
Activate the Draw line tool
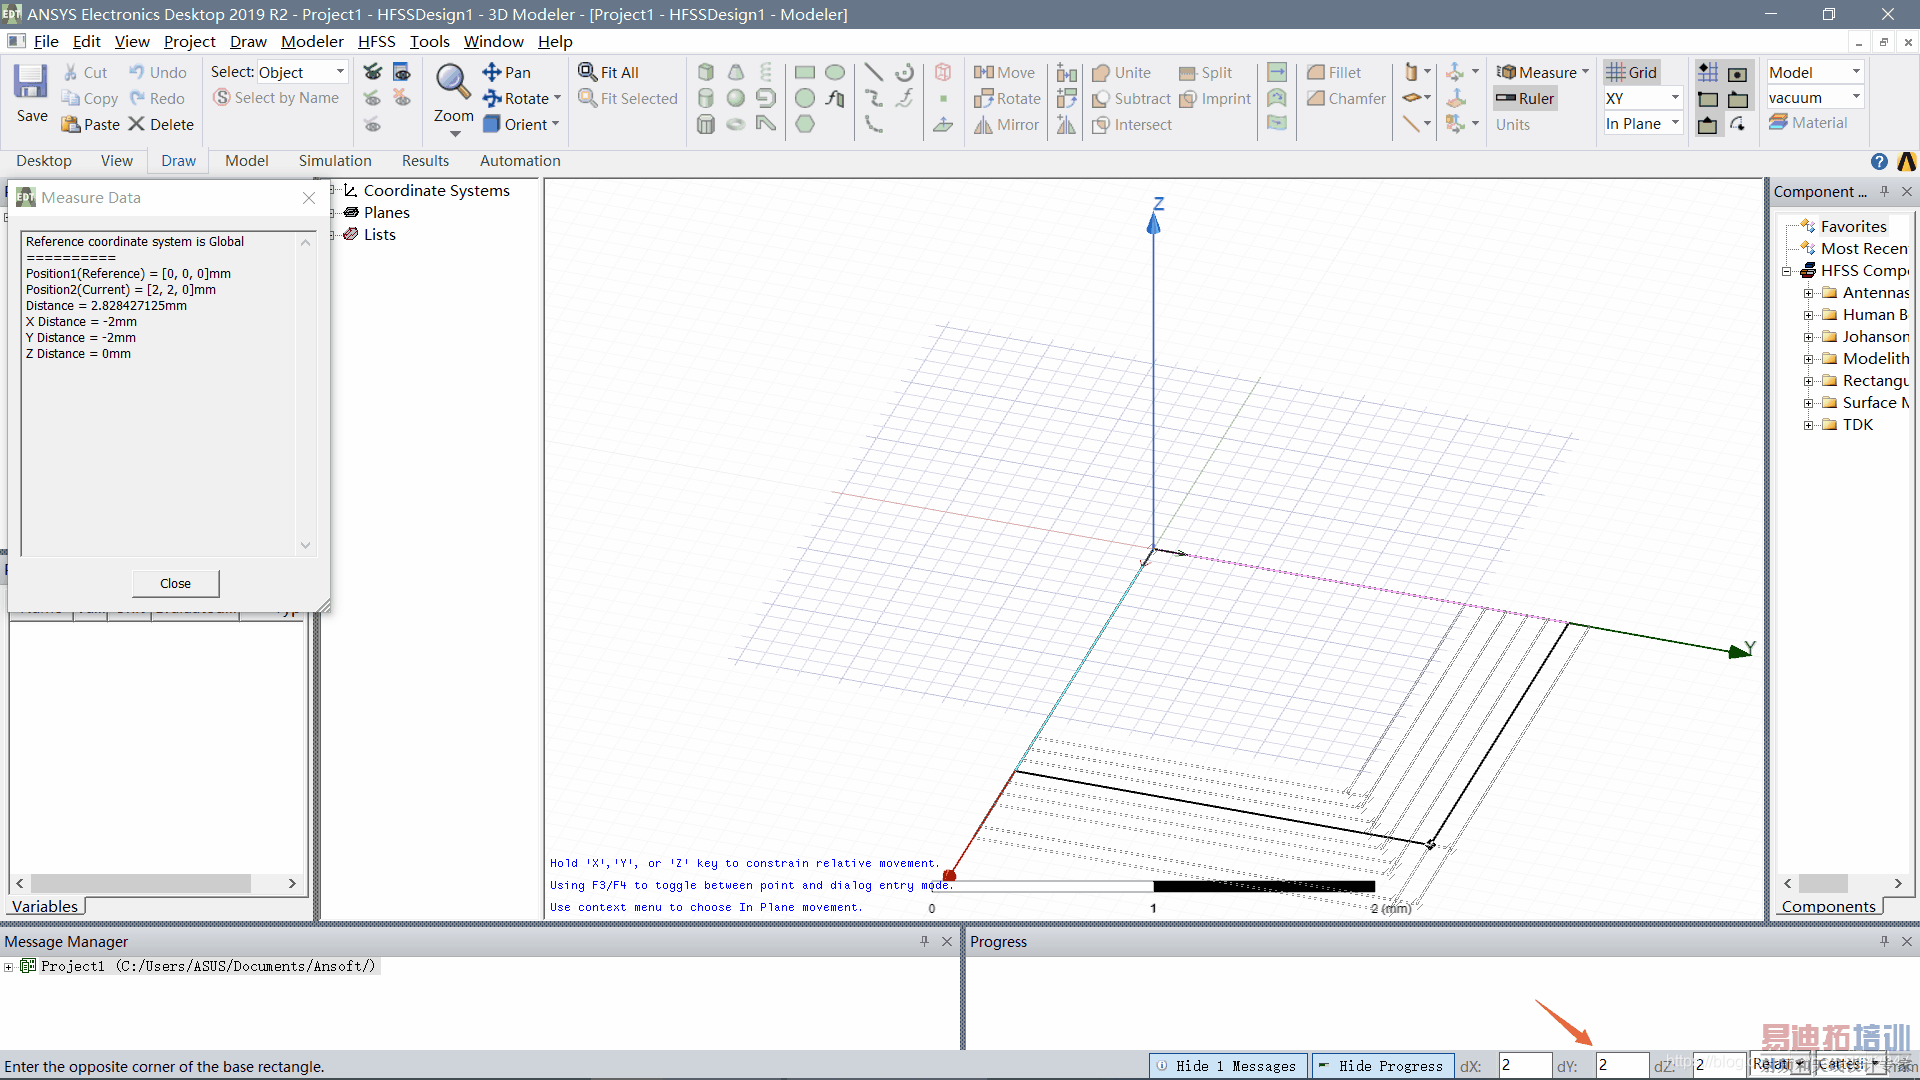873,72
